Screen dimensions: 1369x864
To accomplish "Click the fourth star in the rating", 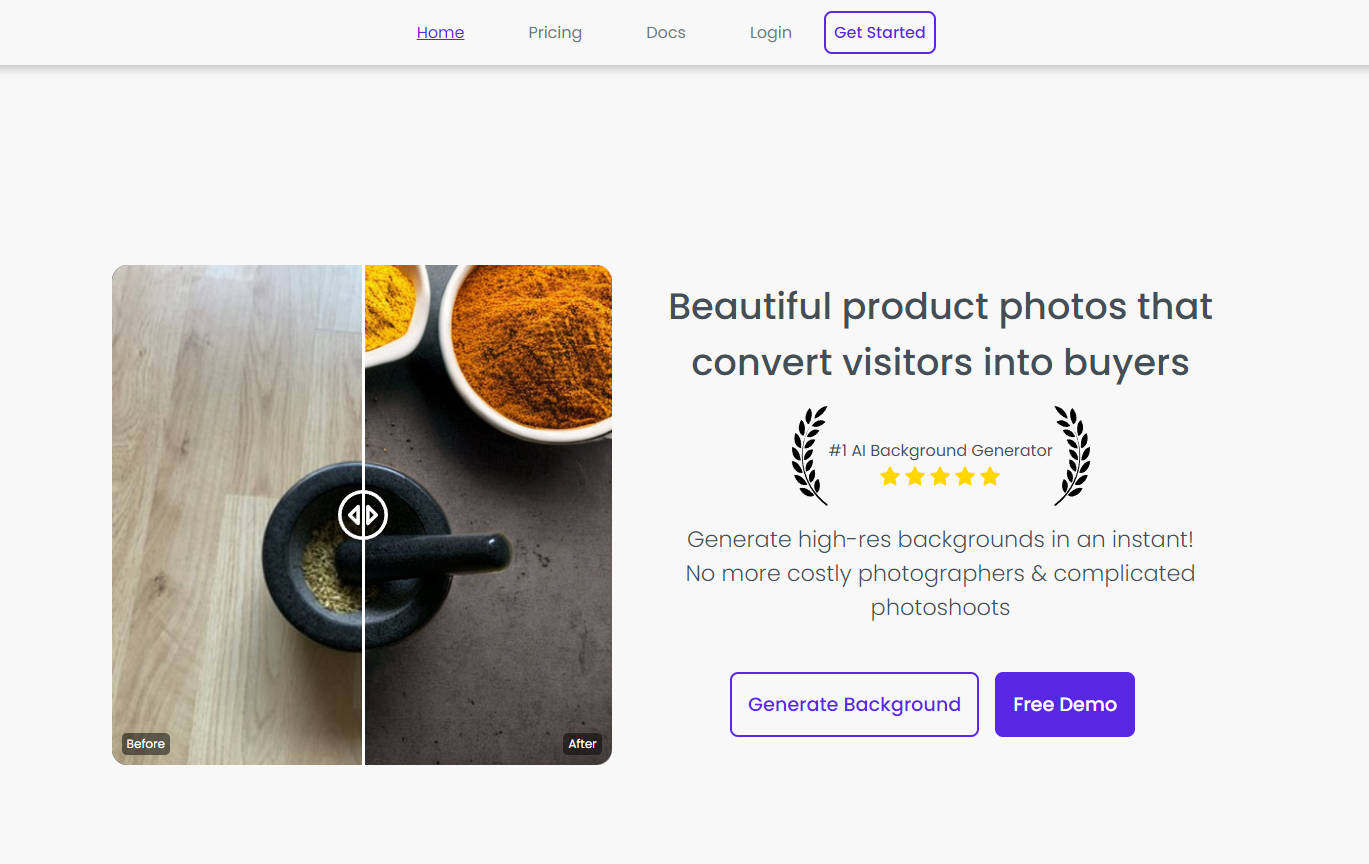I will [x=965, y=477].
